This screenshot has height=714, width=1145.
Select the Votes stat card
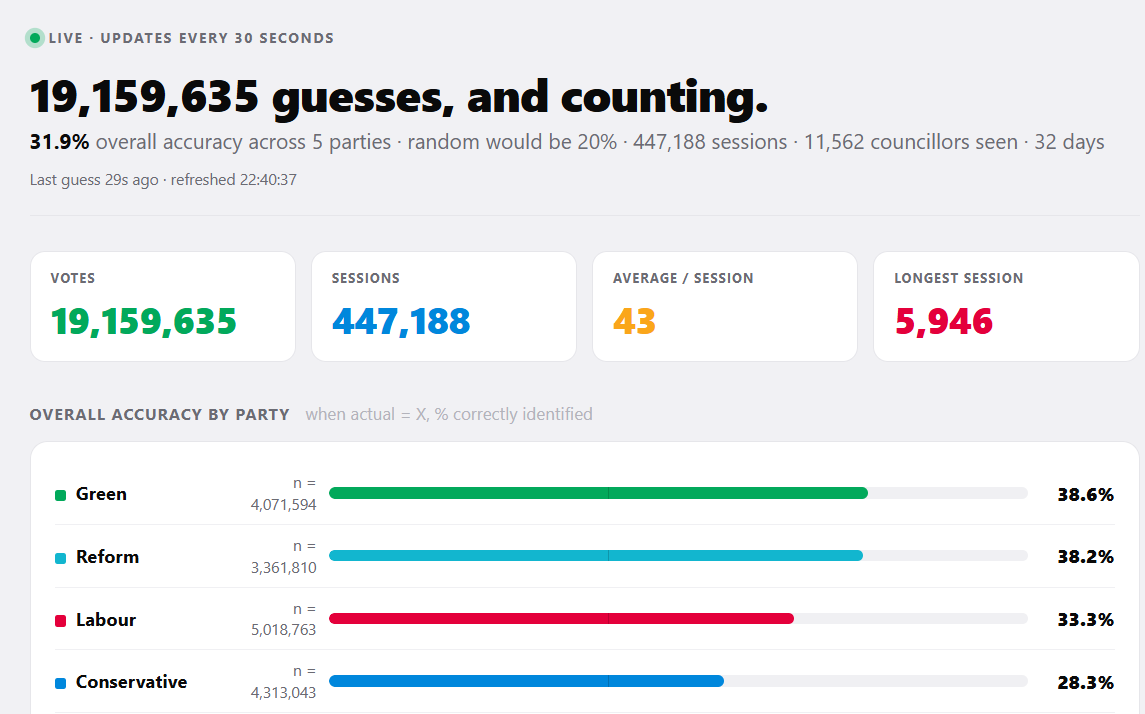pyautogui.click(x=163, y=307)
